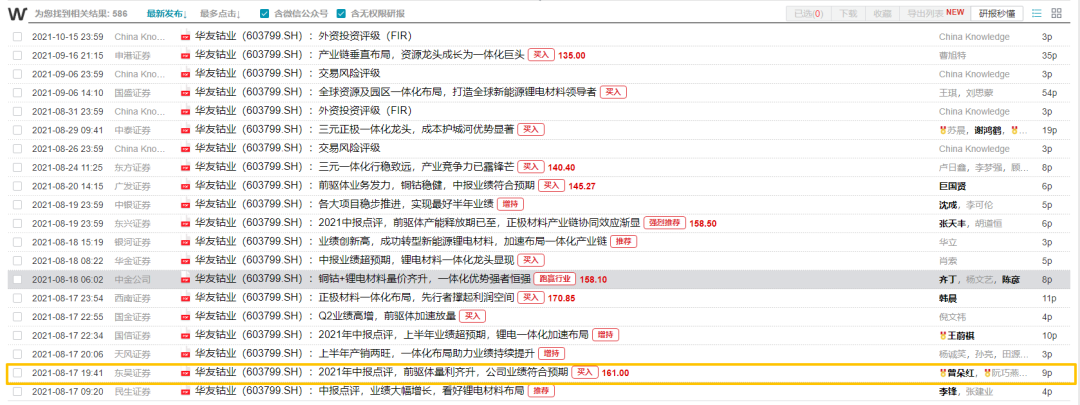Screen dimensions: 1080x405
Task: Open PDF icon of 西南证券 report
Action: tap(185, 298)
